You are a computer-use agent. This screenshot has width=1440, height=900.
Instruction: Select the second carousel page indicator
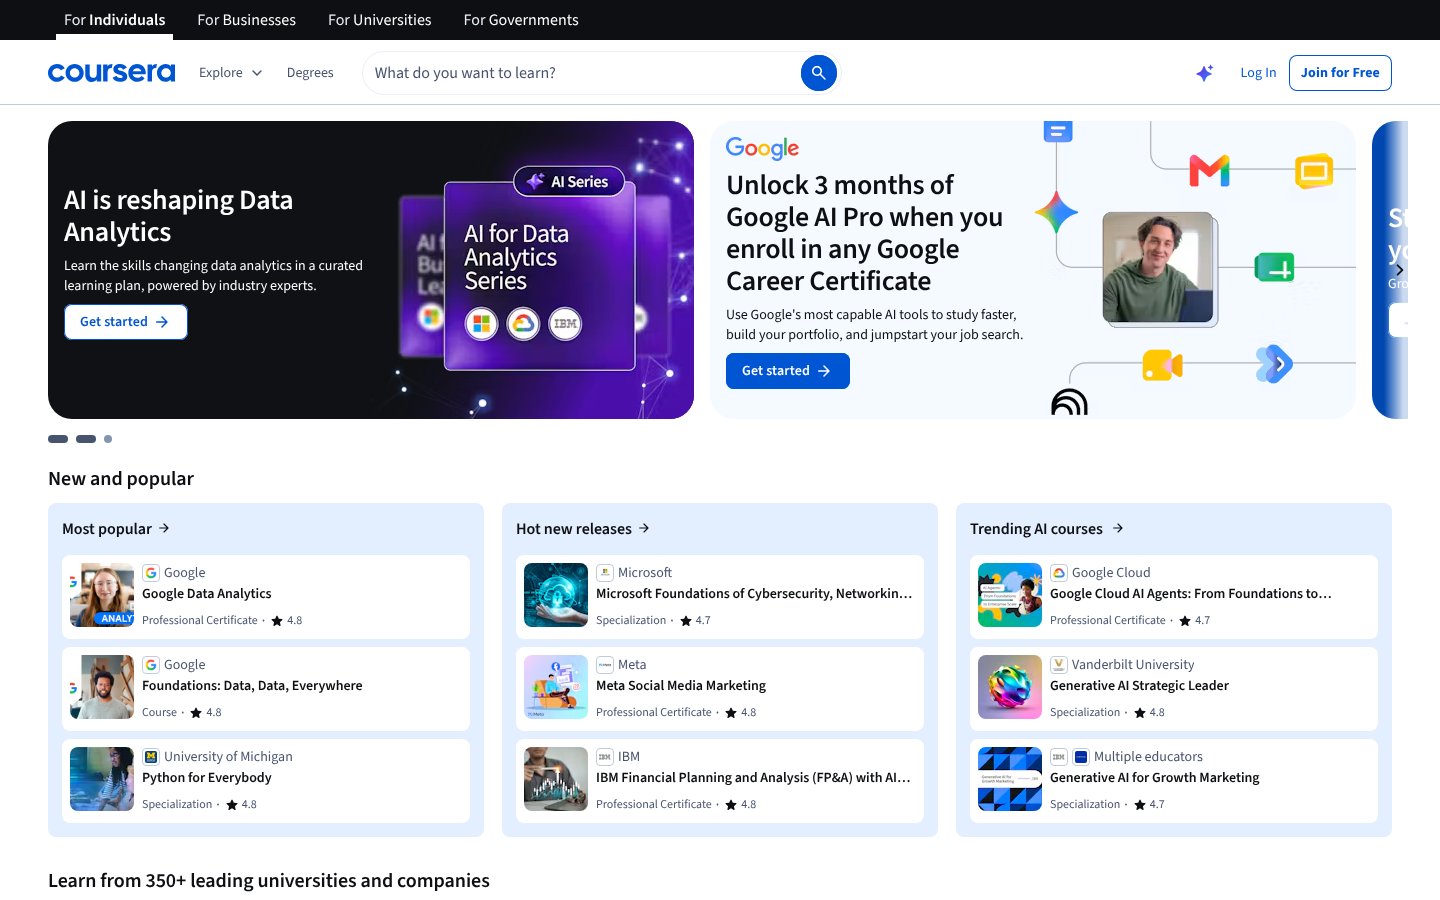point(86,439)
